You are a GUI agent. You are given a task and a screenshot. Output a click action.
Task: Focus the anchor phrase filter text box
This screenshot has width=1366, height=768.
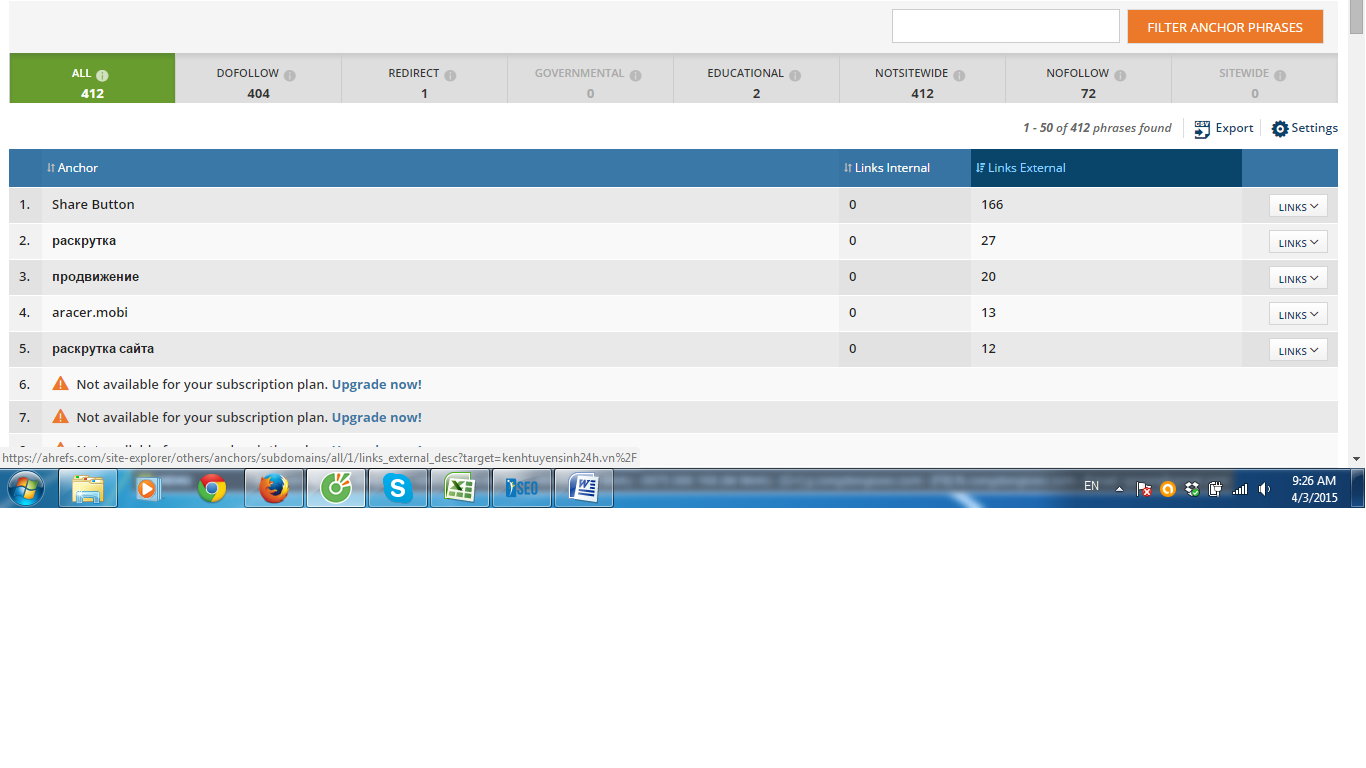(1005, 27)
